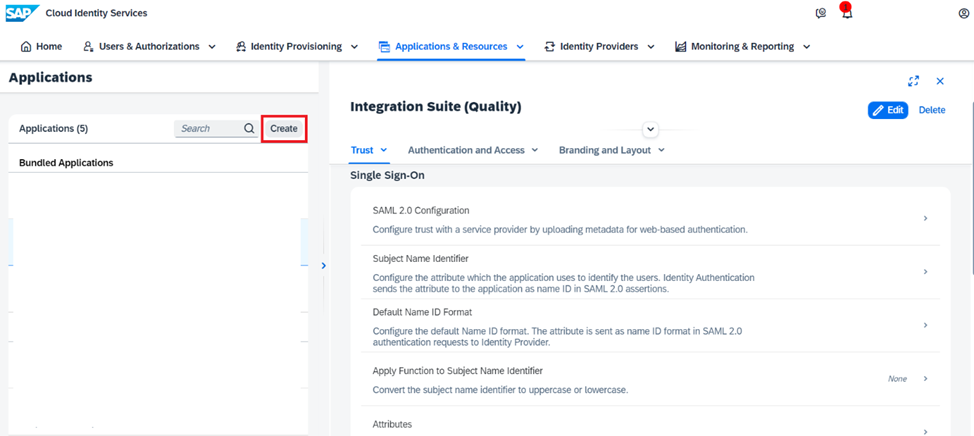Click the Identity Providers icon
Image resolution: width=974 pixels, height=436 pixels.
click(x=549, y=47)
